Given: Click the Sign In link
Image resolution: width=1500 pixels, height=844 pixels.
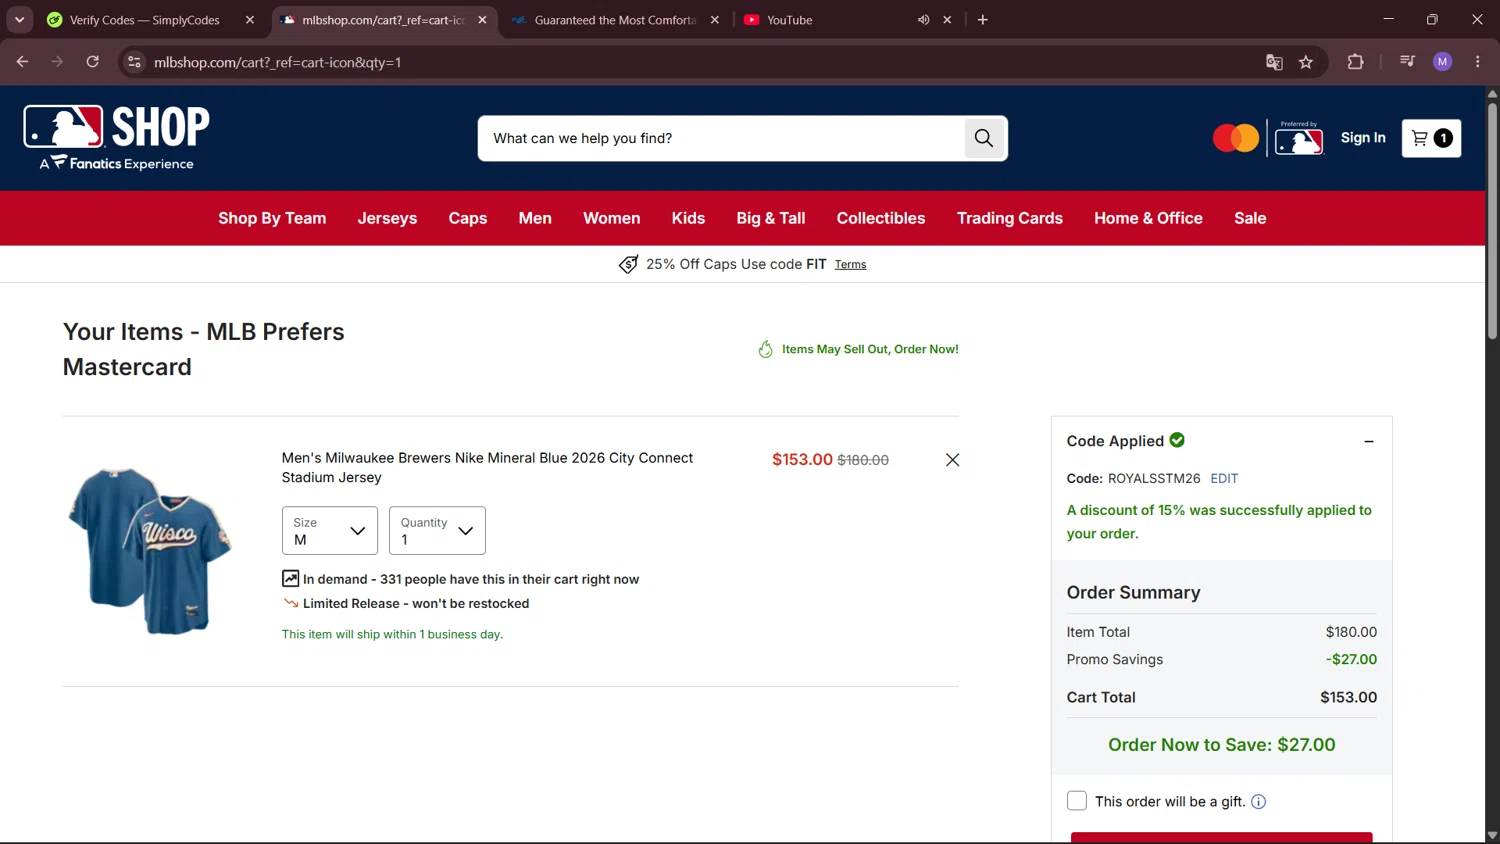Looking at the screenshot, I should tap(1363, 138).
